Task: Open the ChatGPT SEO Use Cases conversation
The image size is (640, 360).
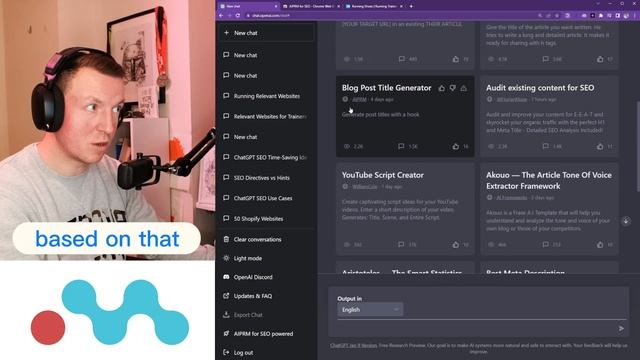Action: pos(266,198)
